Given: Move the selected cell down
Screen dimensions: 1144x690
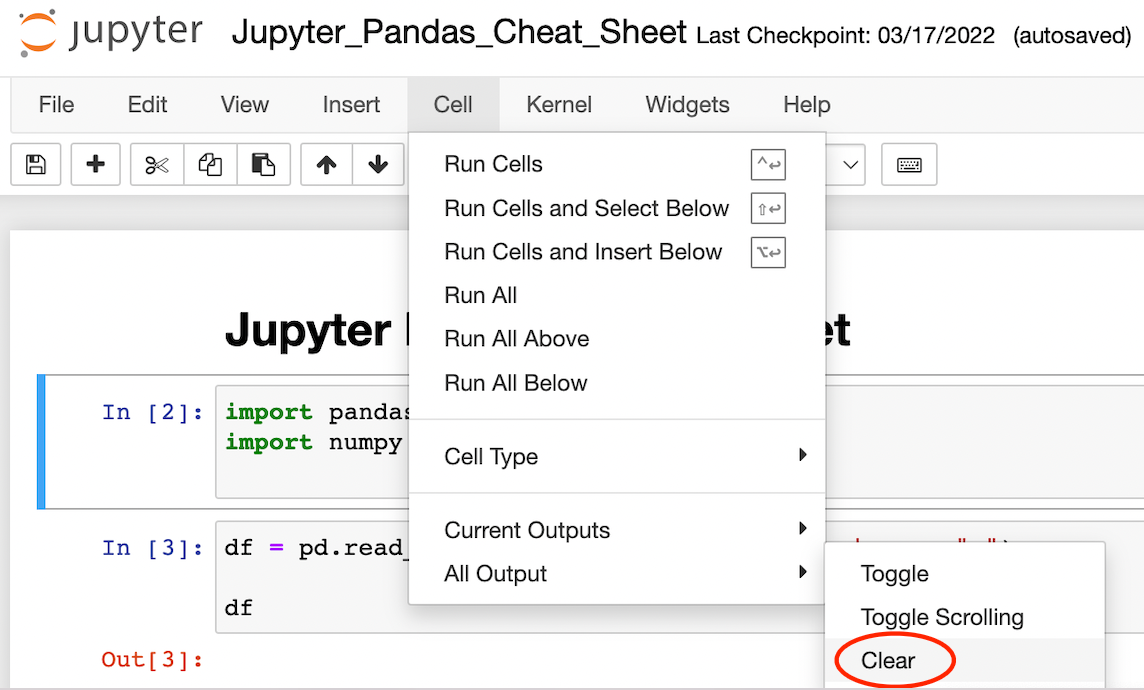Looking at the screenshot, I should (x=377, y=165).
